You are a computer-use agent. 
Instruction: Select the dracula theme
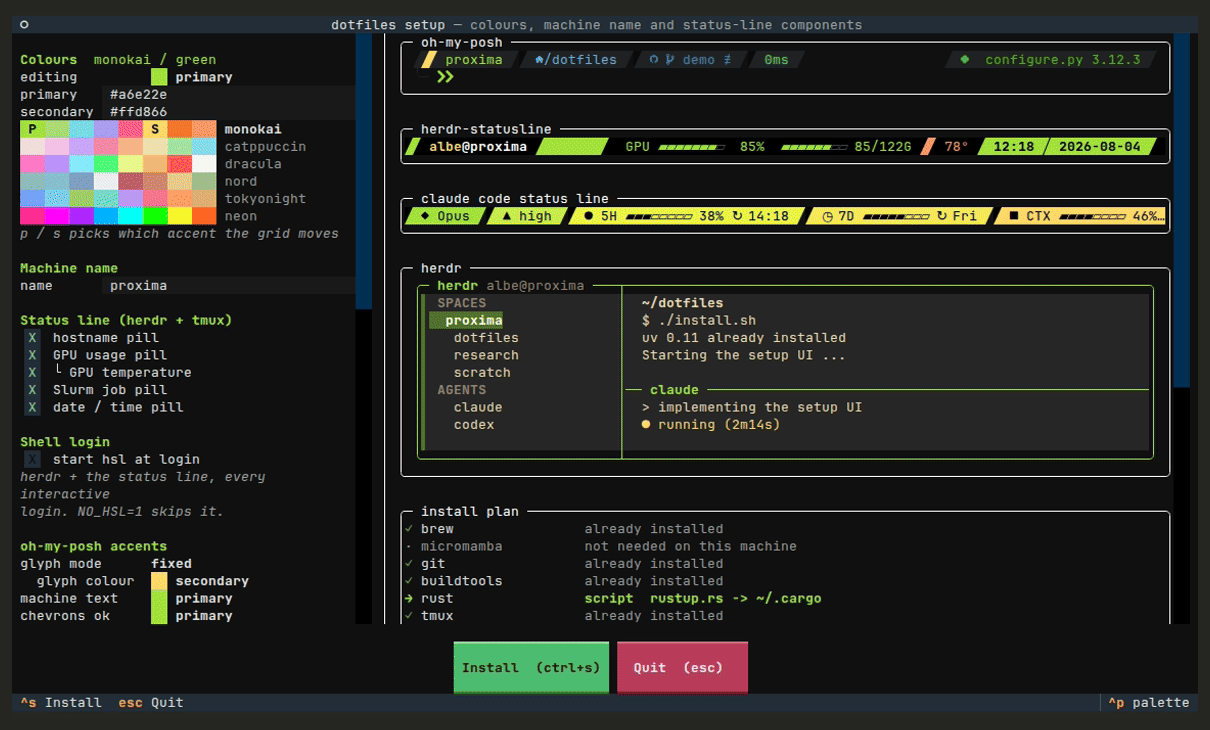point(253,164)
